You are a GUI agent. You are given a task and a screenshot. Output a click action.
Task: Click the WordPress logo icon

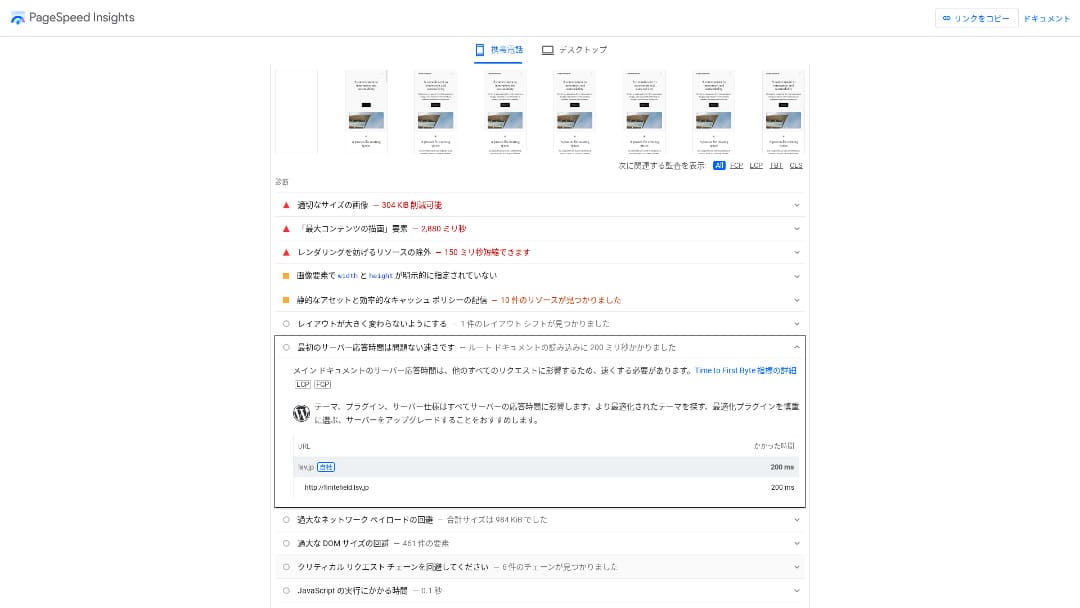(301, 413)
